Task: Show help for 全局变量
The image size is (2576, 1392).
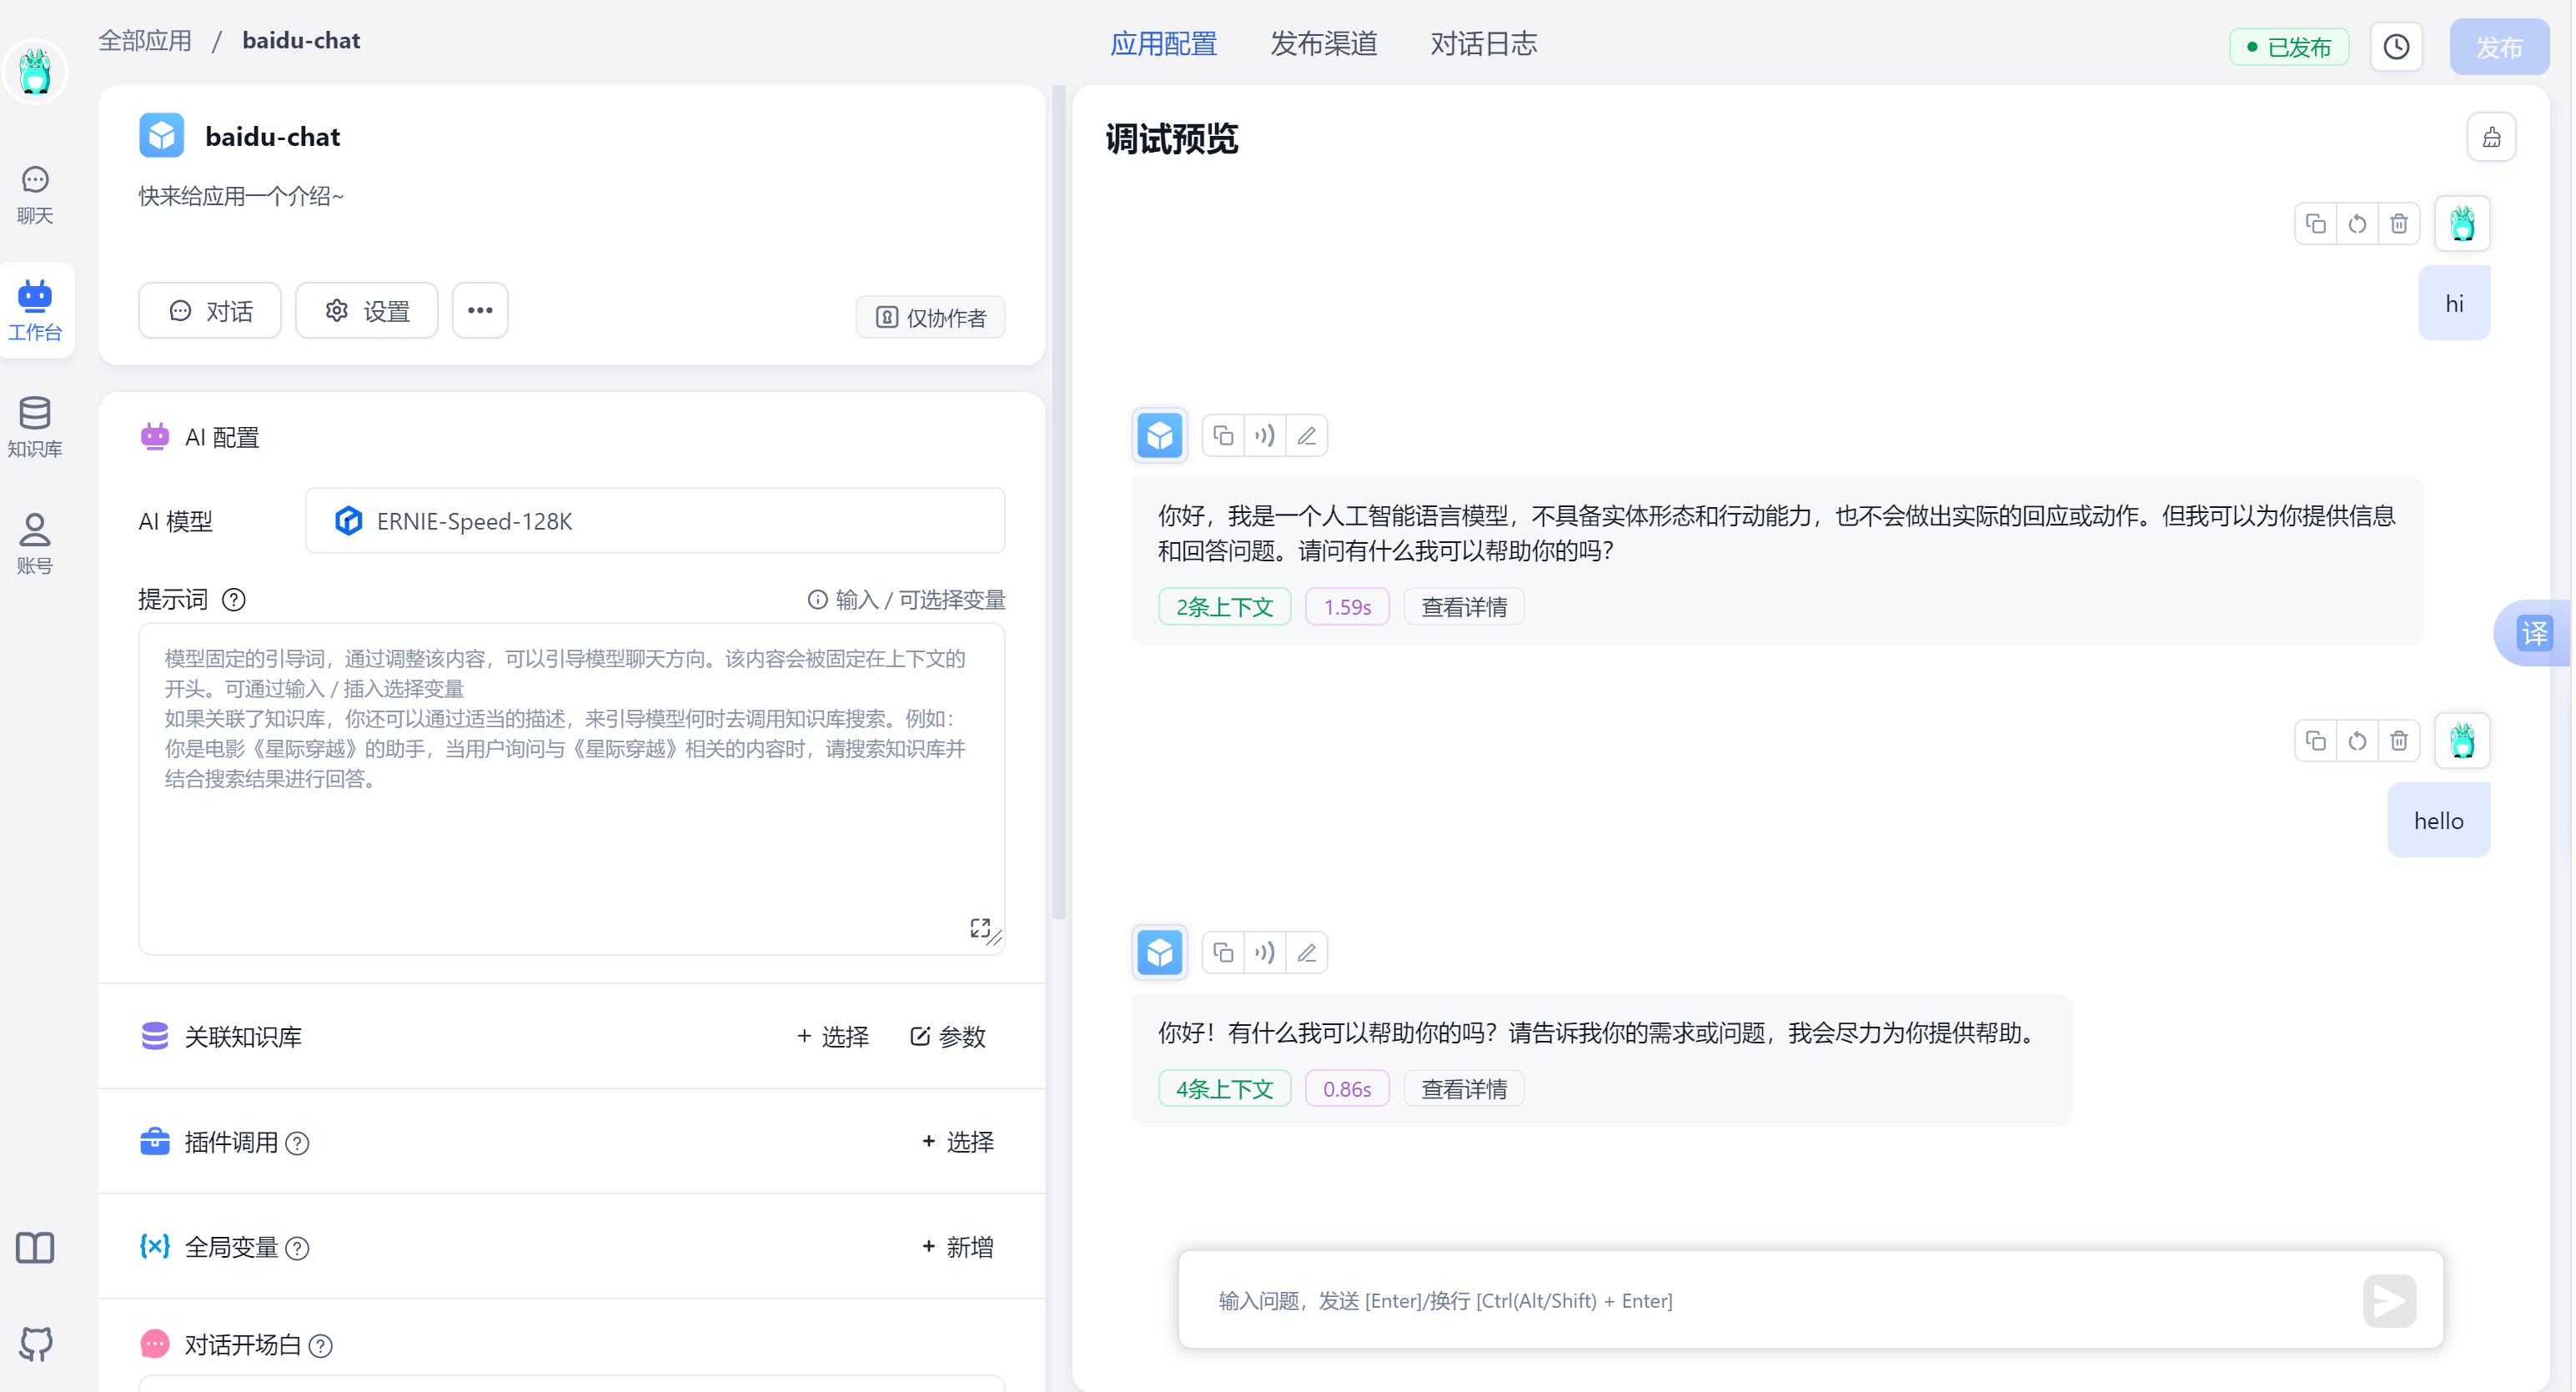Action: pyautogui.click(x=297, y=1247)
